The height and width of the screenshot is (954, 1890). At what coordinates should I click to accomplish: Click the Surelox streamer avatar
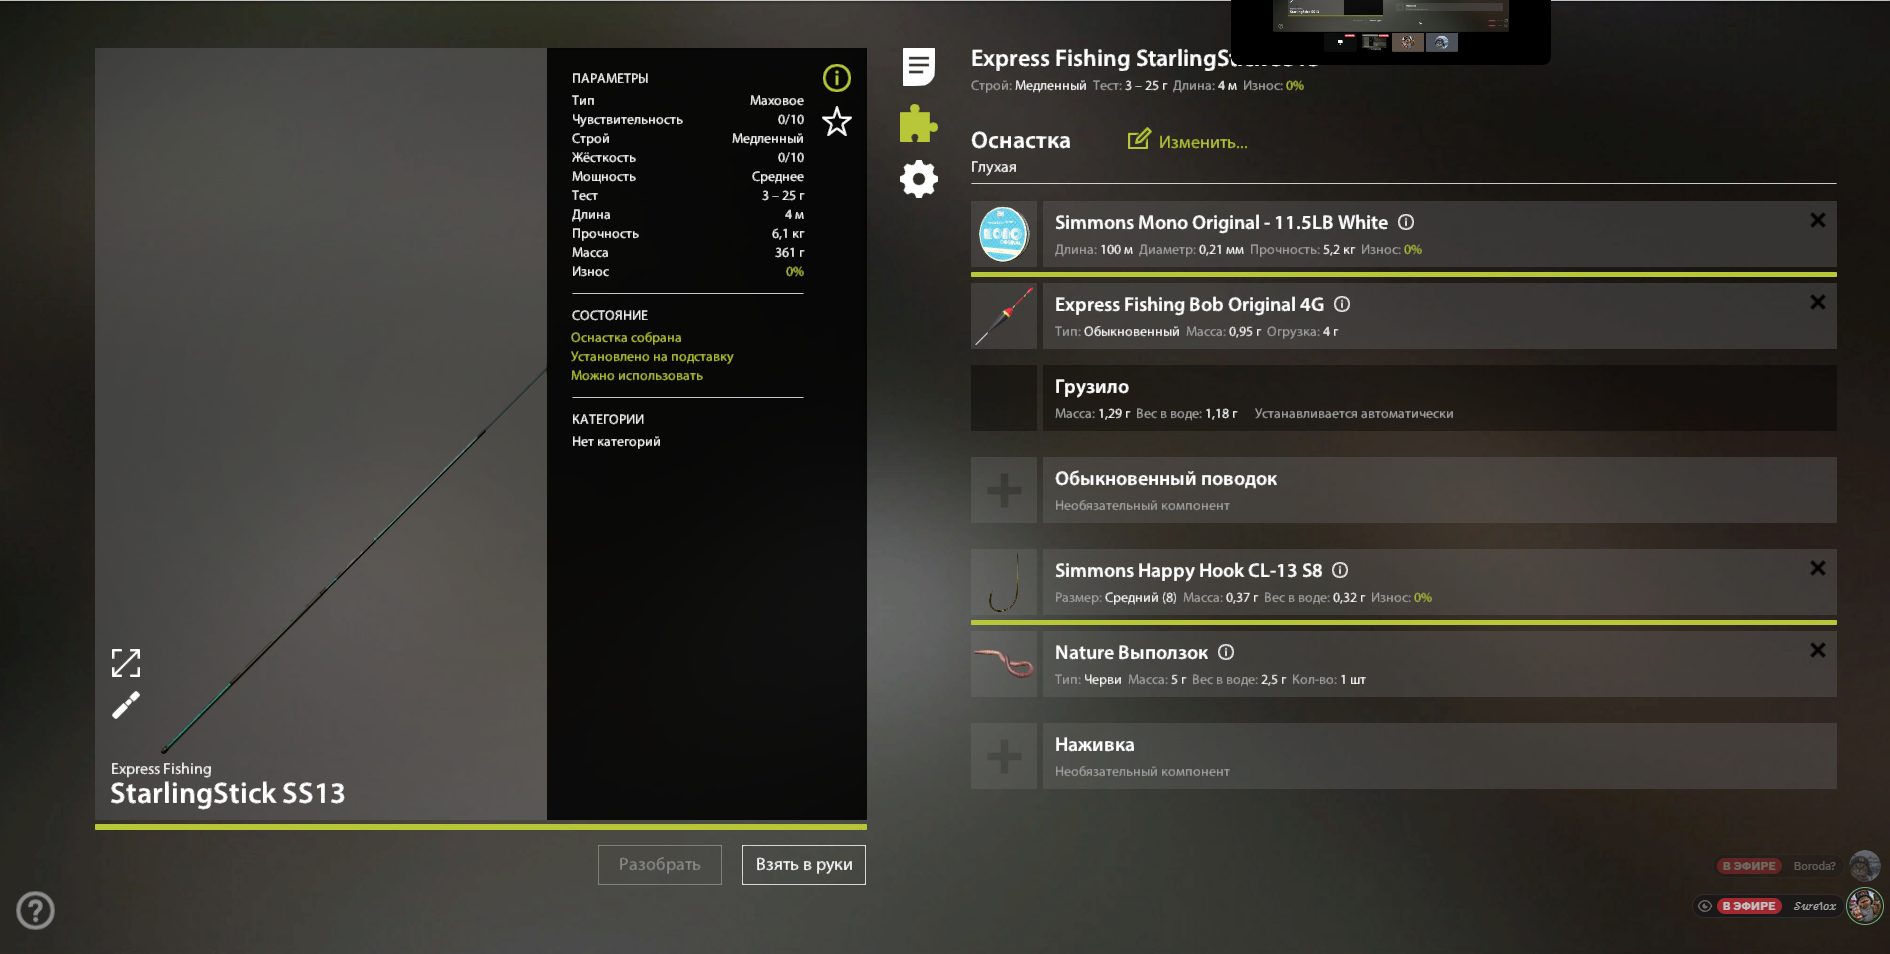pos(1864,906)
